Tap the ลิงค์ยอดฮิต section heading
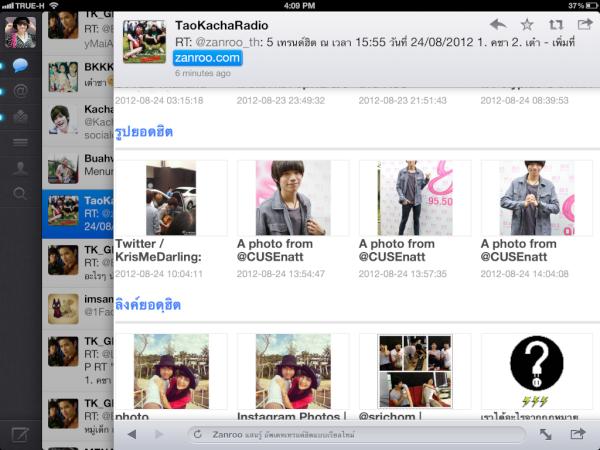600x450 pixels. pyautogui.click(x=148, y=305)
